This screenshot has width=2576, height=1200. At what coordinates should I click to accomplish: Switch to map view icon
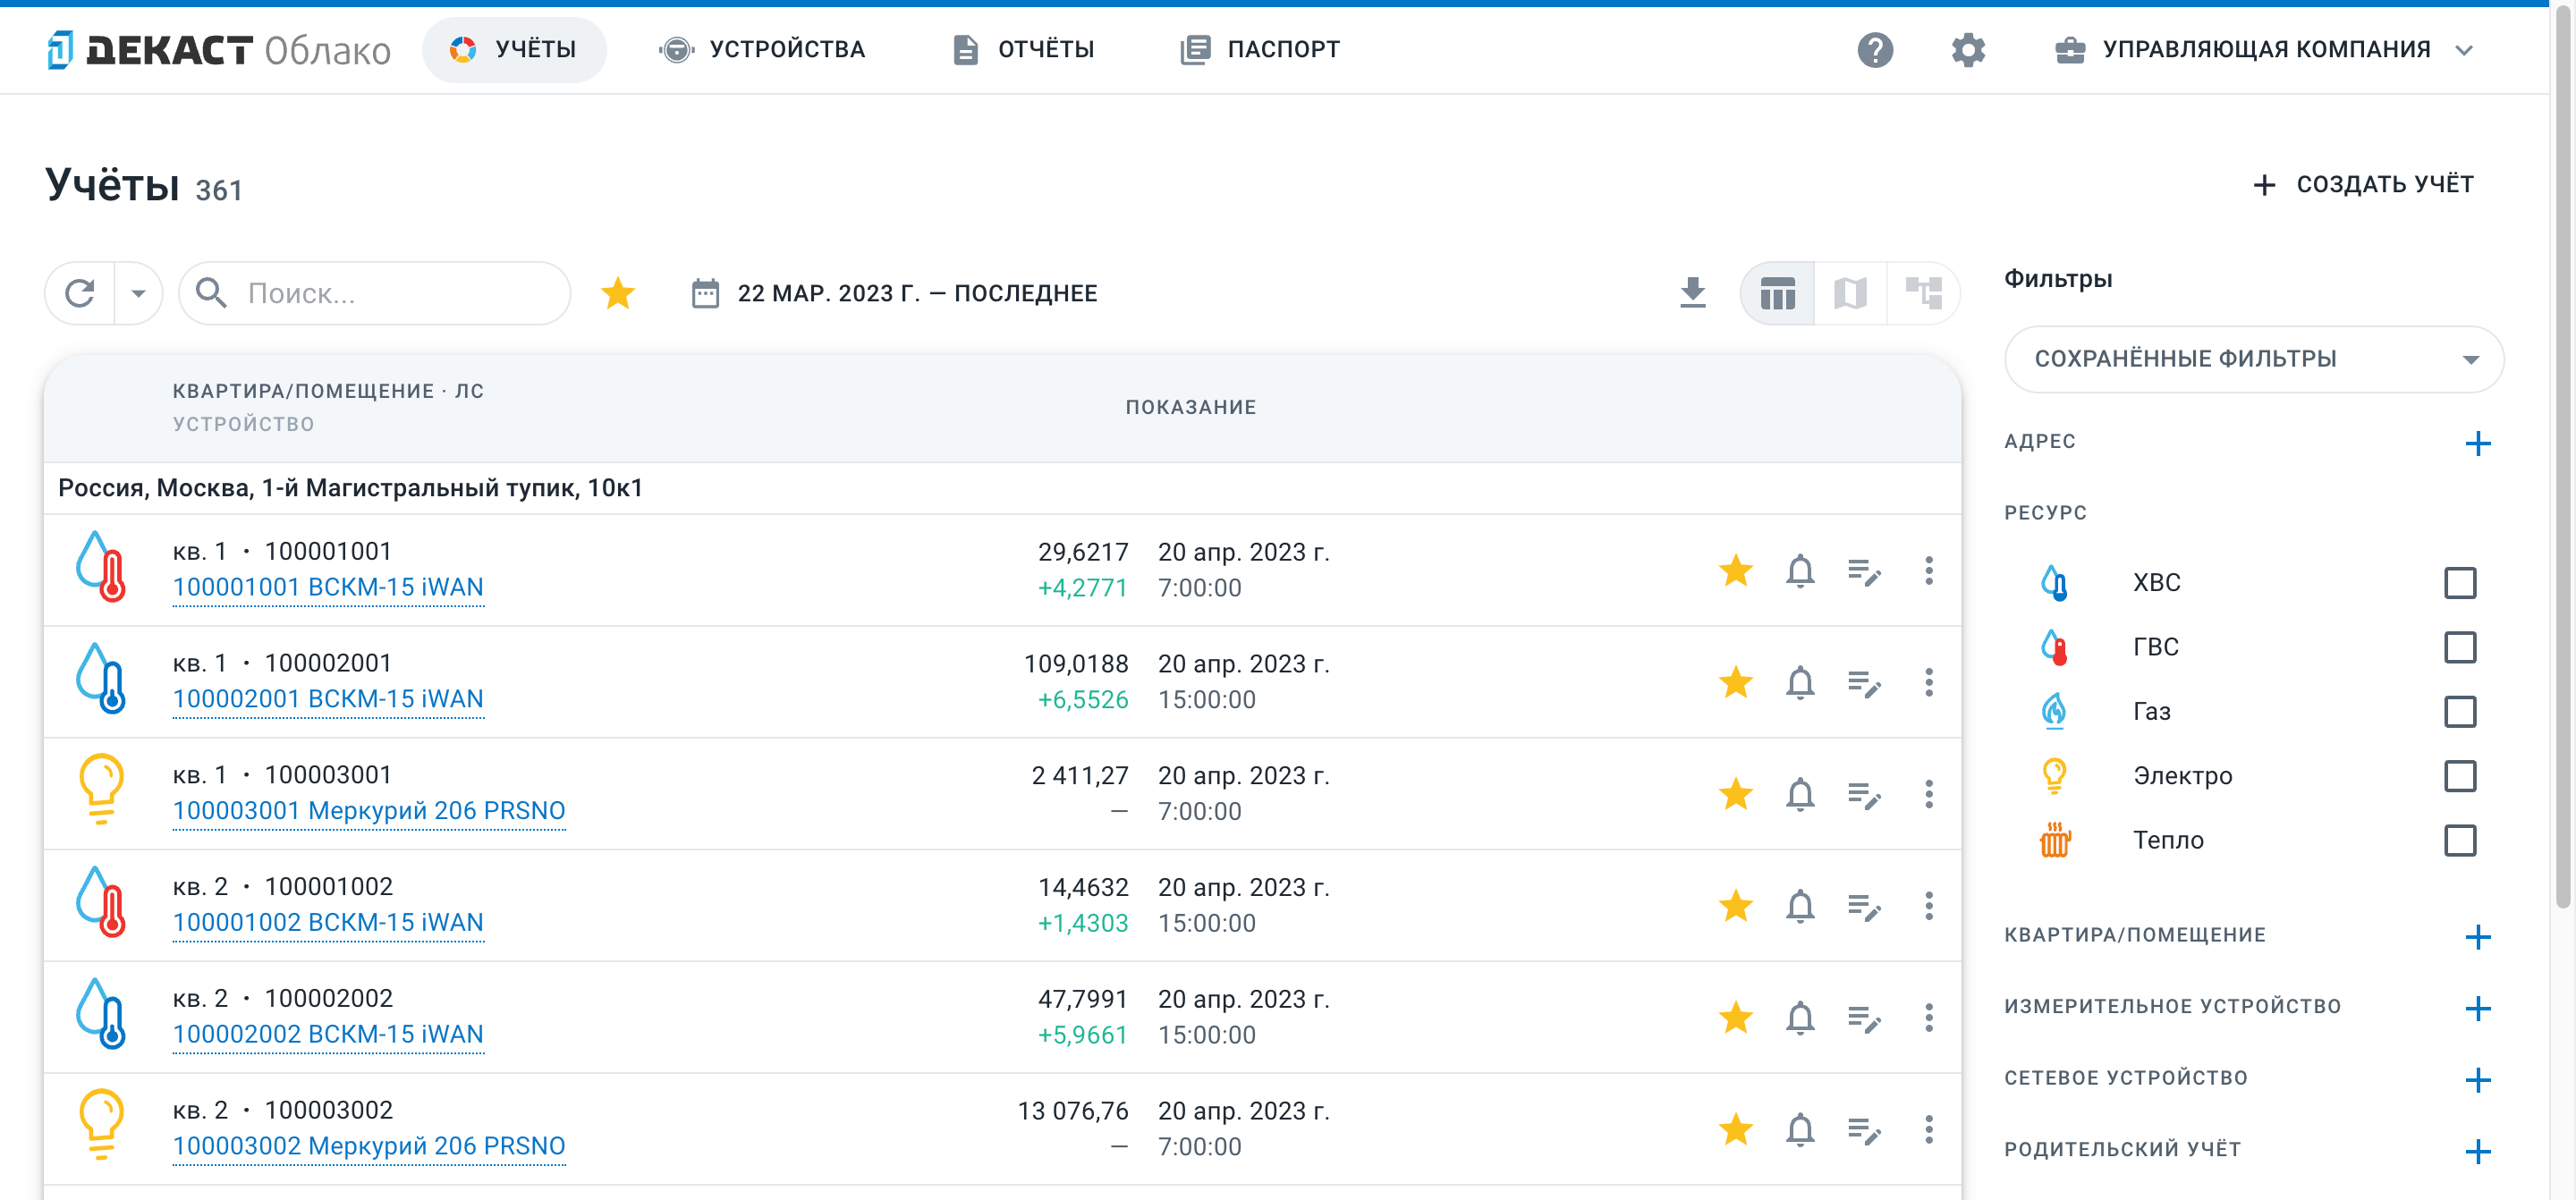(x=1850, y=293)
